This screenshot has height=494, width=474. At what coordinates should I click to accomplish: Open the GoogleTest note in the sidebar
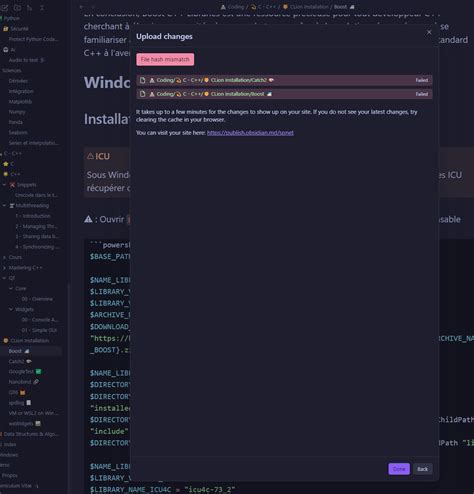tap(25, 372)
